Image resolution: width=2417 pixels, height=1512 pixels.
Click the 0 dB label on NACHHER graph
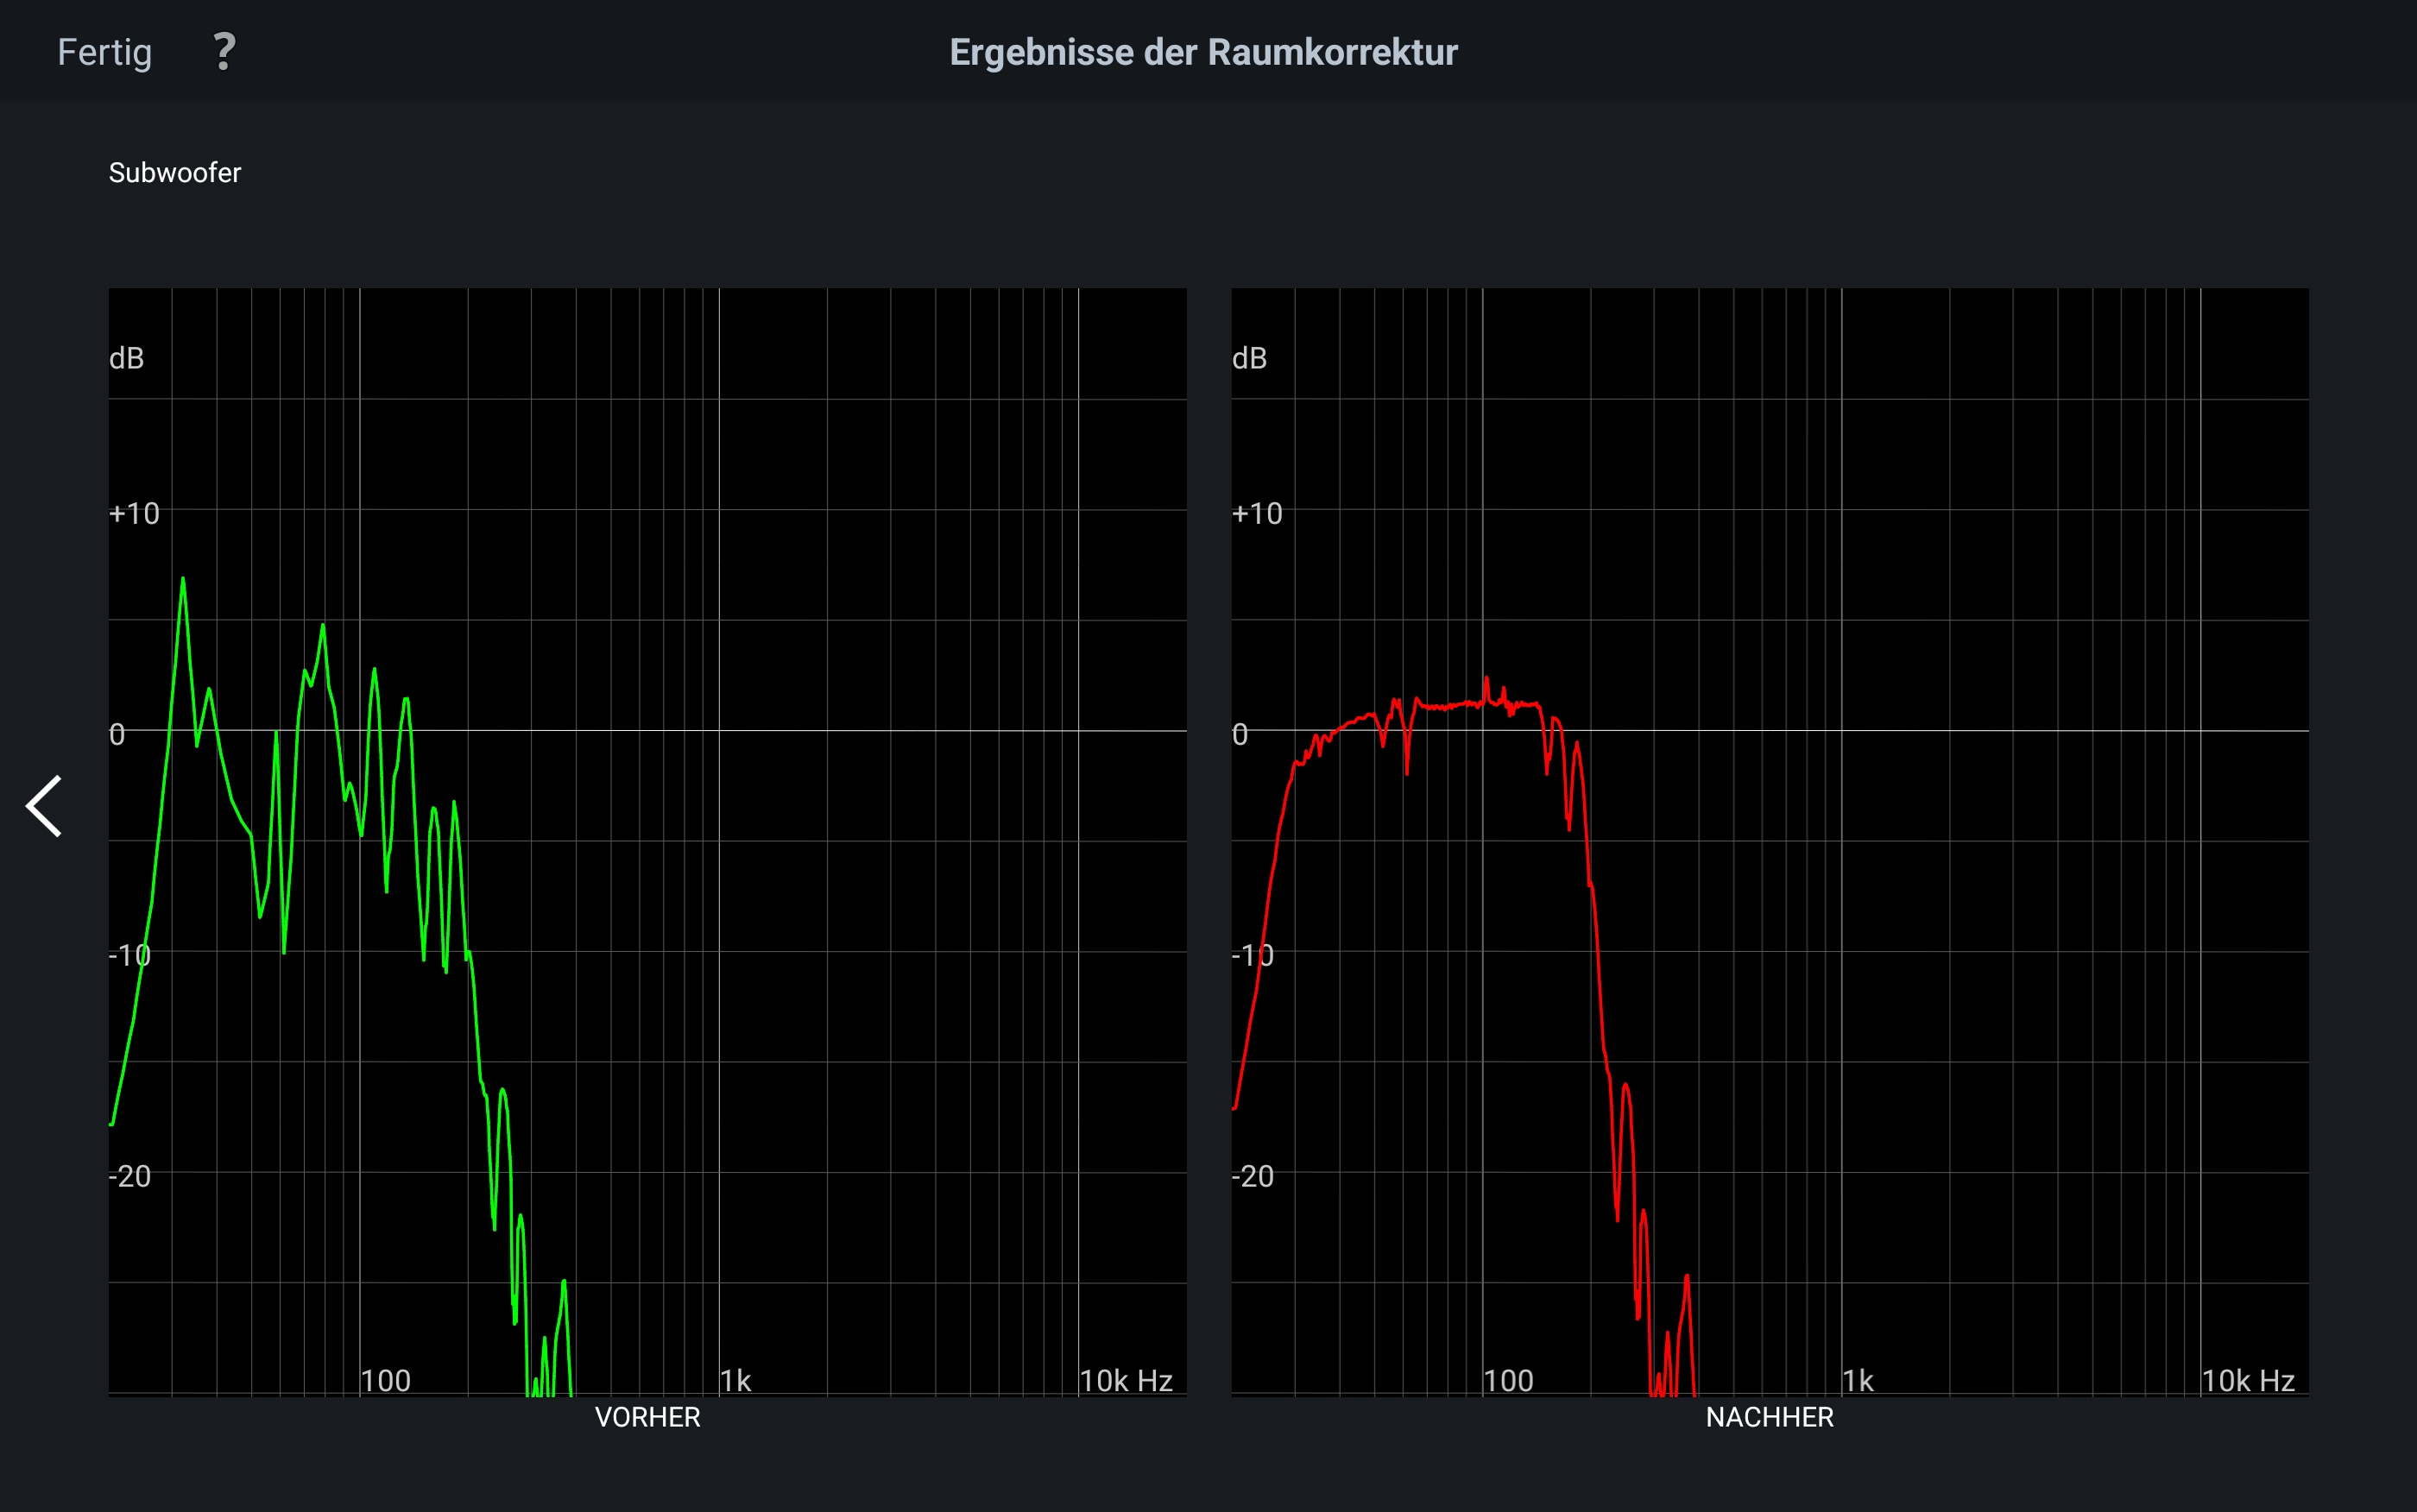[x=1240, y=735]
